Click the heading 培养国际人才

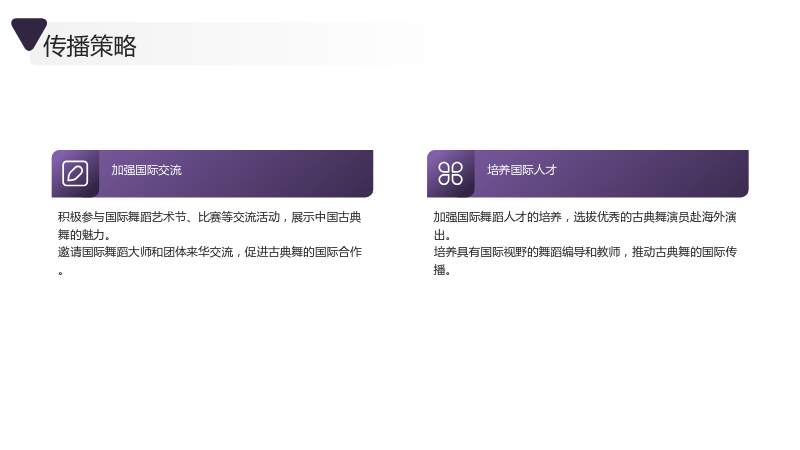pos(521,170)
